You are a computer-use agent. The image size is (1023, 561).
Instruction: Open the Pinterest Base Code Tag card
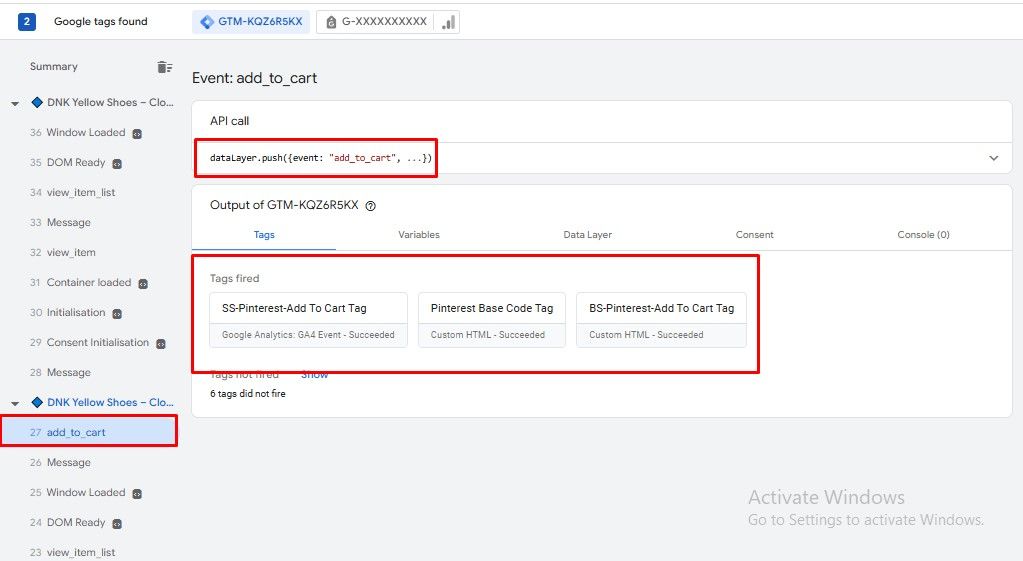tap(491, 320)
